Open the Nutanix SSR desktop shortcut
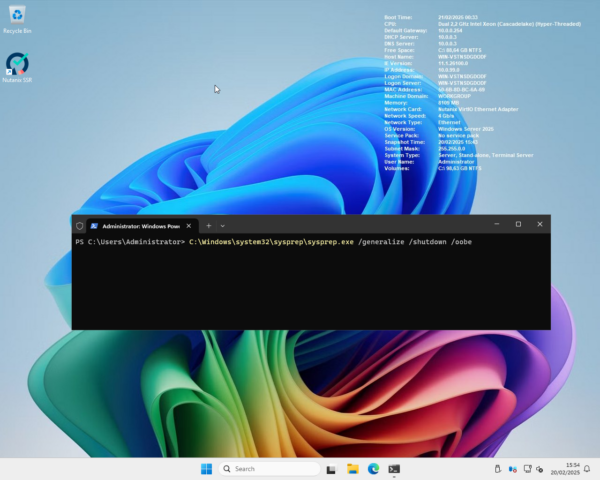600x480 pixels. click(17, 65)
